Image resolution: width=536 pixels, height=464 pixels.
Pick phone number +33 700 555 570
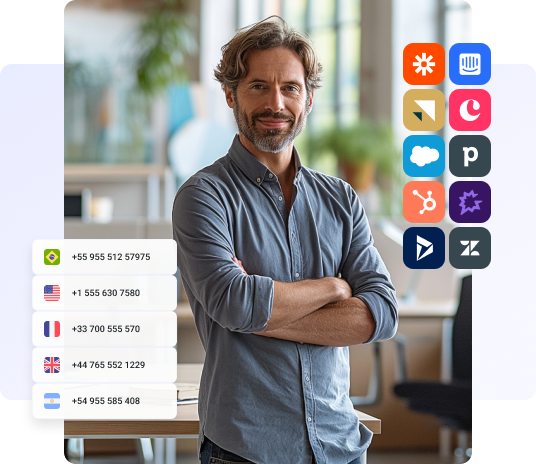click(x=105, y=329)
